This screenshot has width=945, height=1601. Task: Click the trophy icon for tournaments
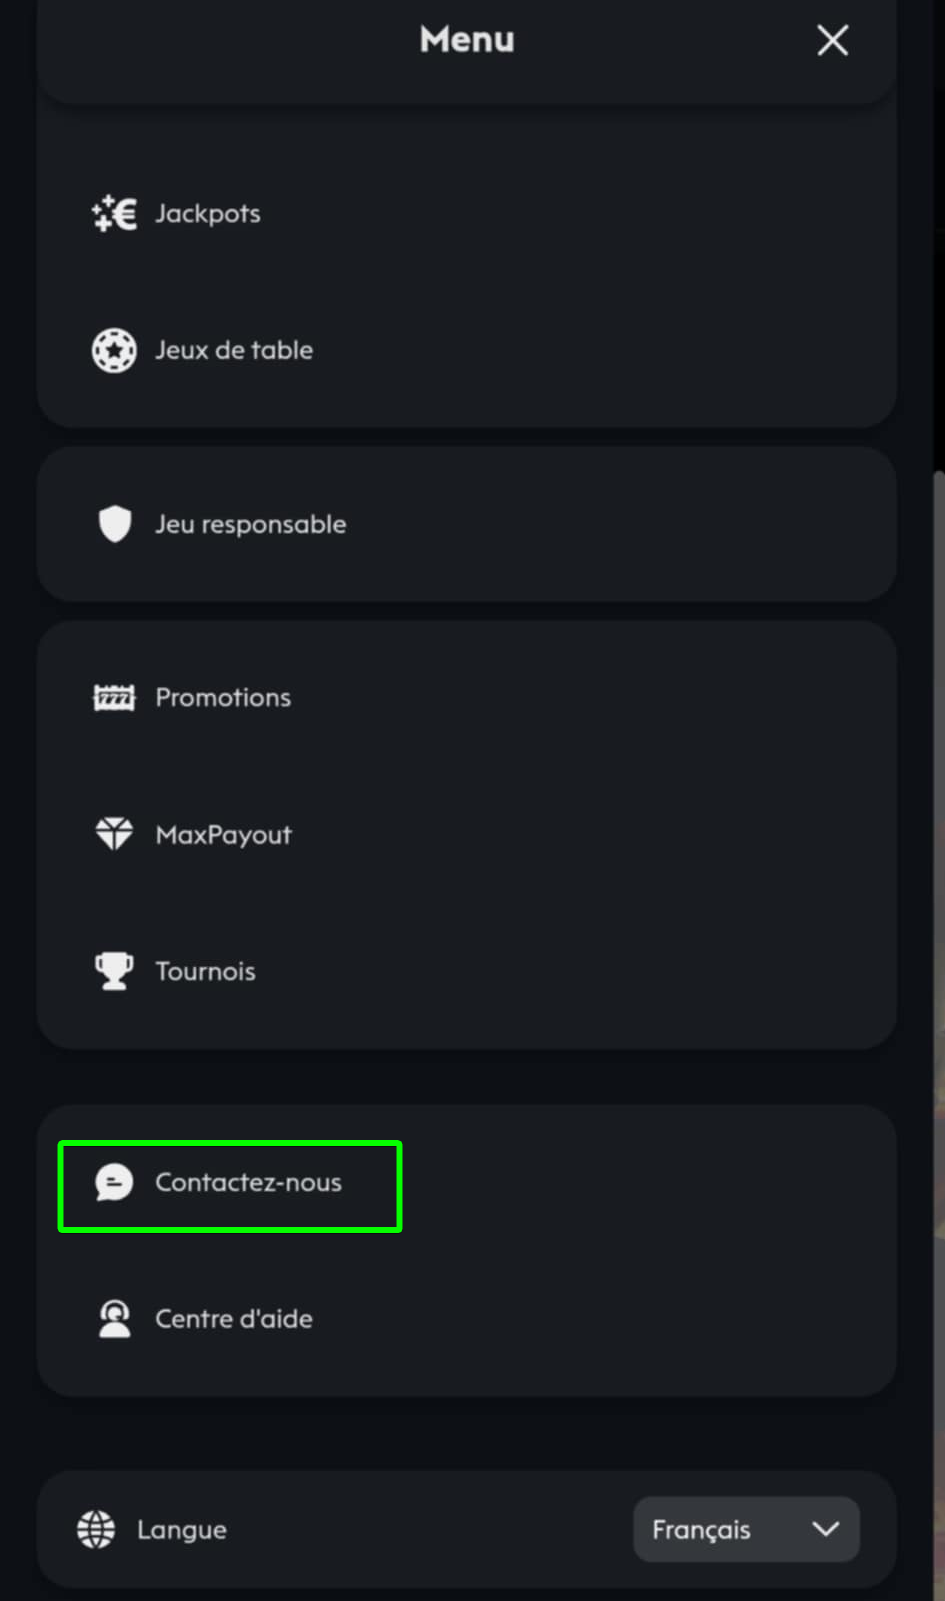(x=114, y=971)
